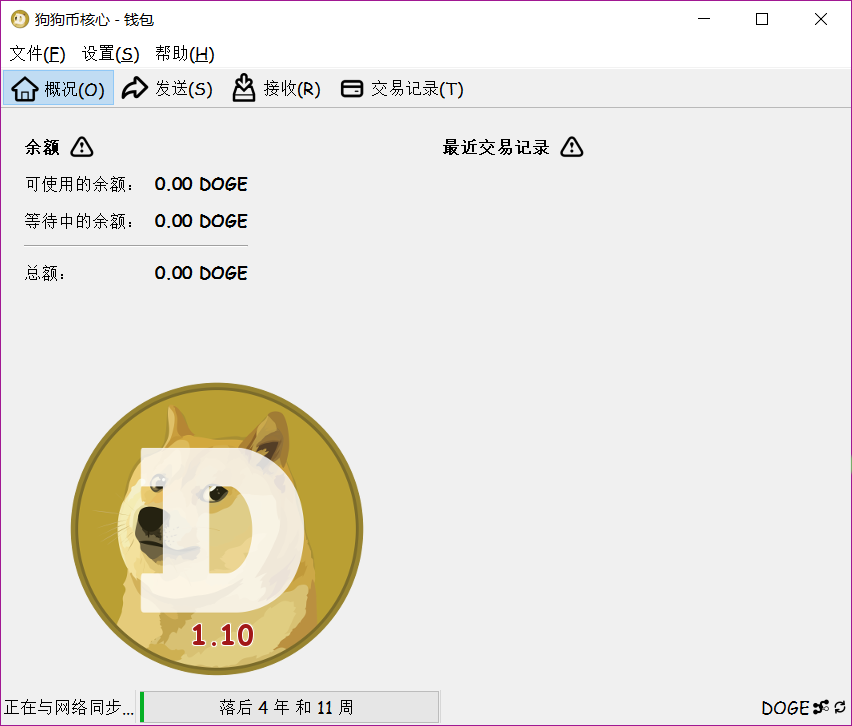Switch to the 概况(O) overview tab
This screenshot has height=726, width=852.
59,88
